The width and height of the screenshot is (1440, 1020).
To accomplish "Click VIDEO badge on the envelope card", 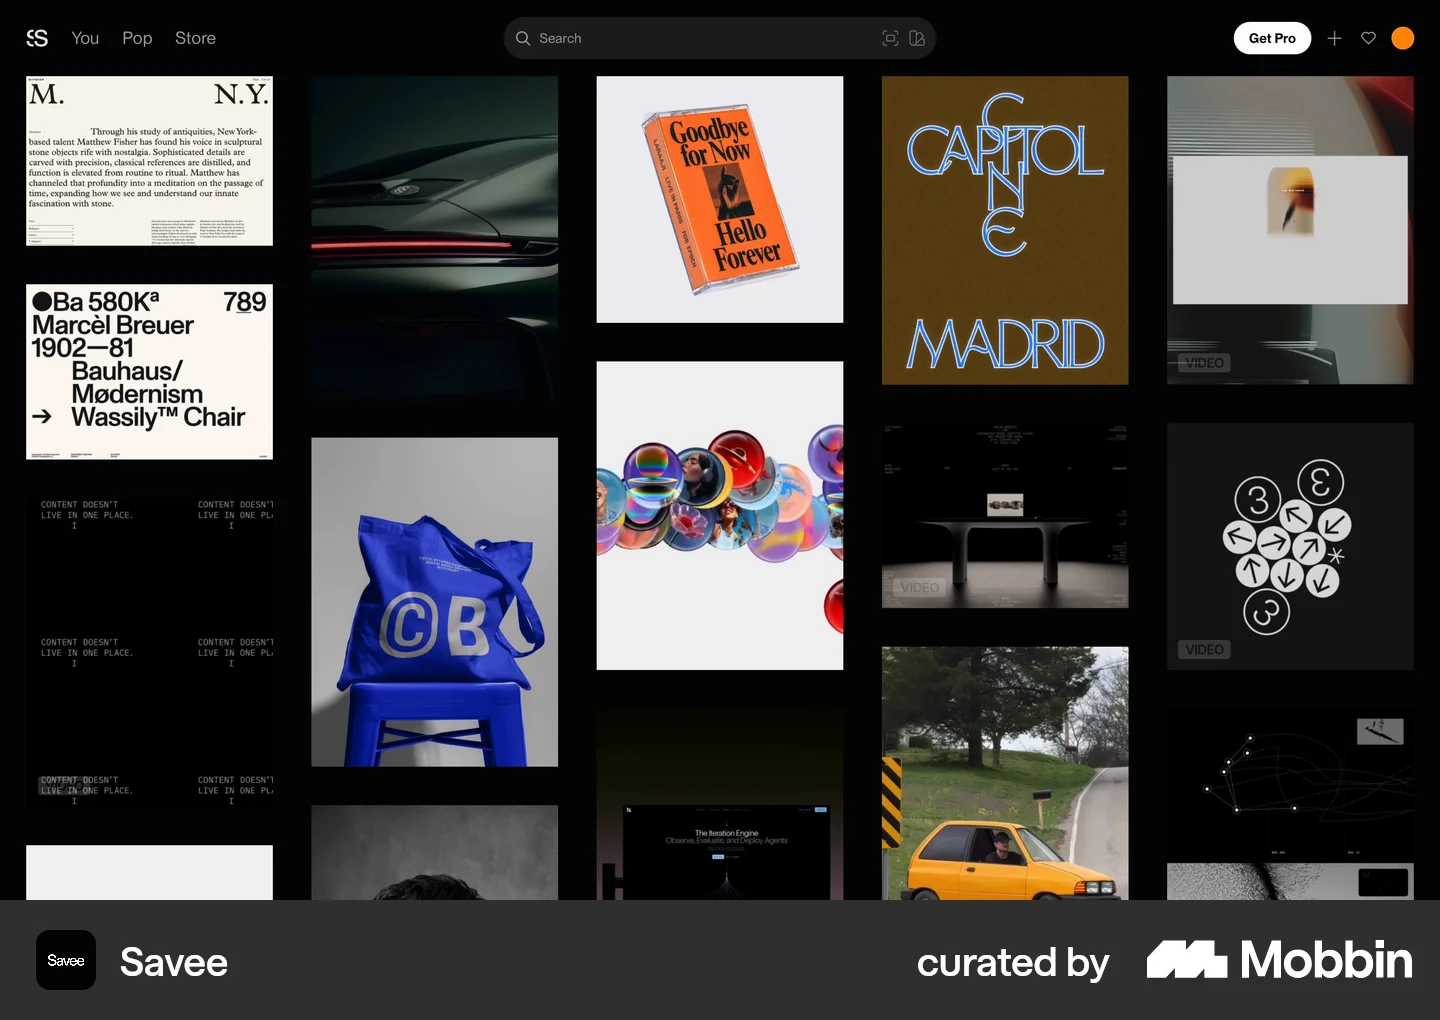I will point(1204,363).
